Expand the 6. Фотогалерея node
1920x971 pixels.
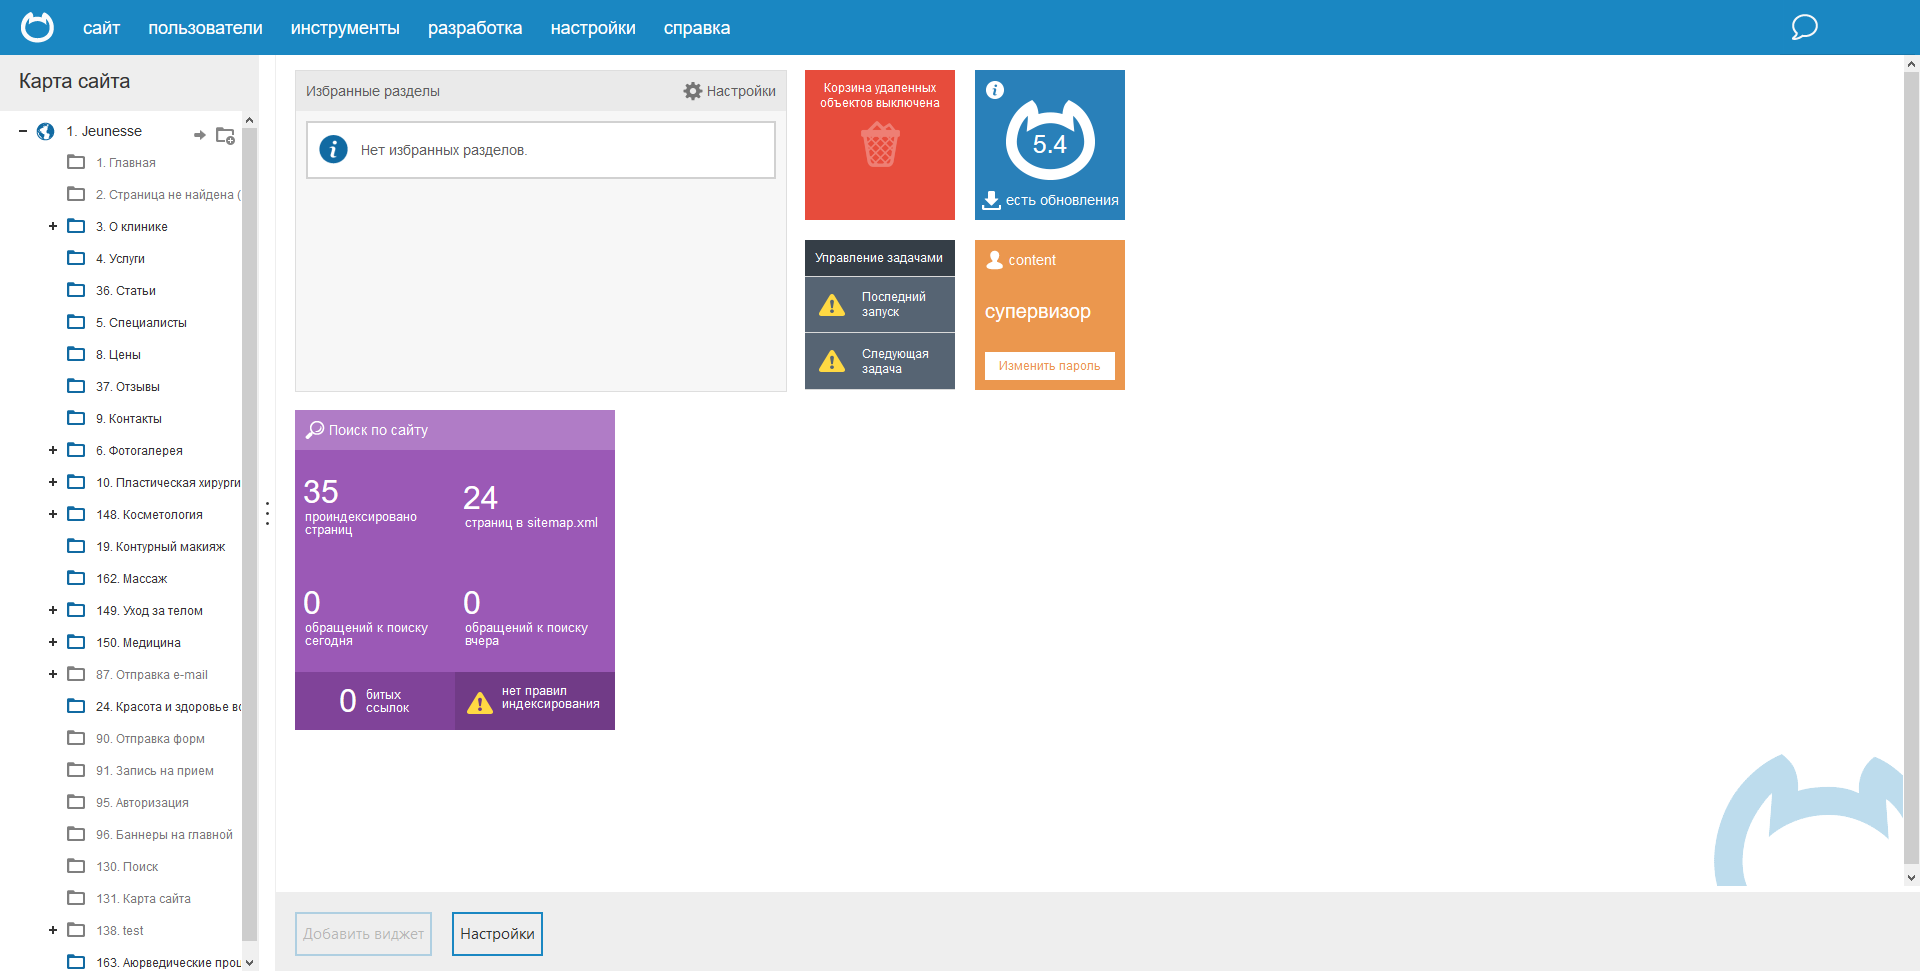53,450
